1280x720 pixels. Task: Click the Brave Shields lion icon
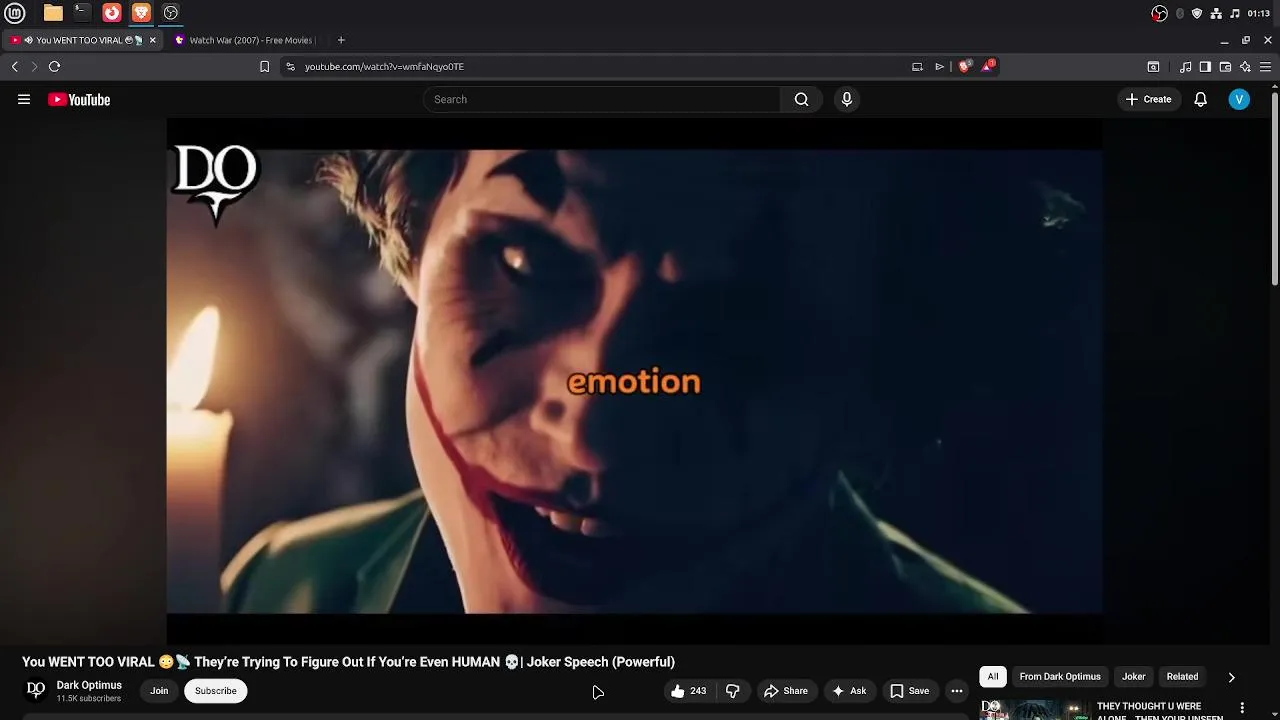click(965, 66)
